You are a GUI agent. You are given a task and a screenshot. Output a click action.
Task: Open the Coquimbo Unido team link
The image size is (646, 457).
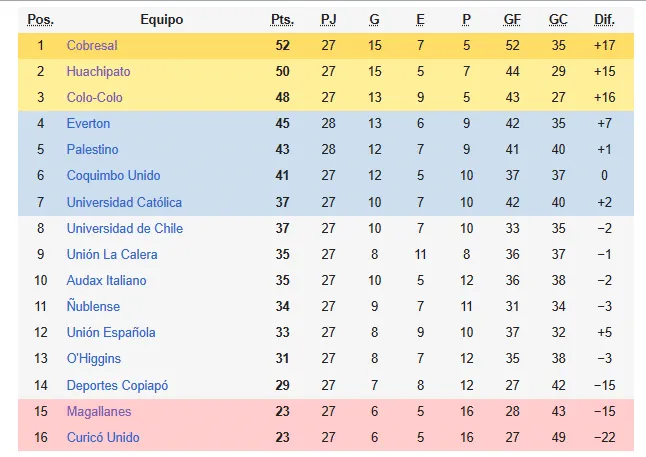pyautogui.click(x=113, y=176)
